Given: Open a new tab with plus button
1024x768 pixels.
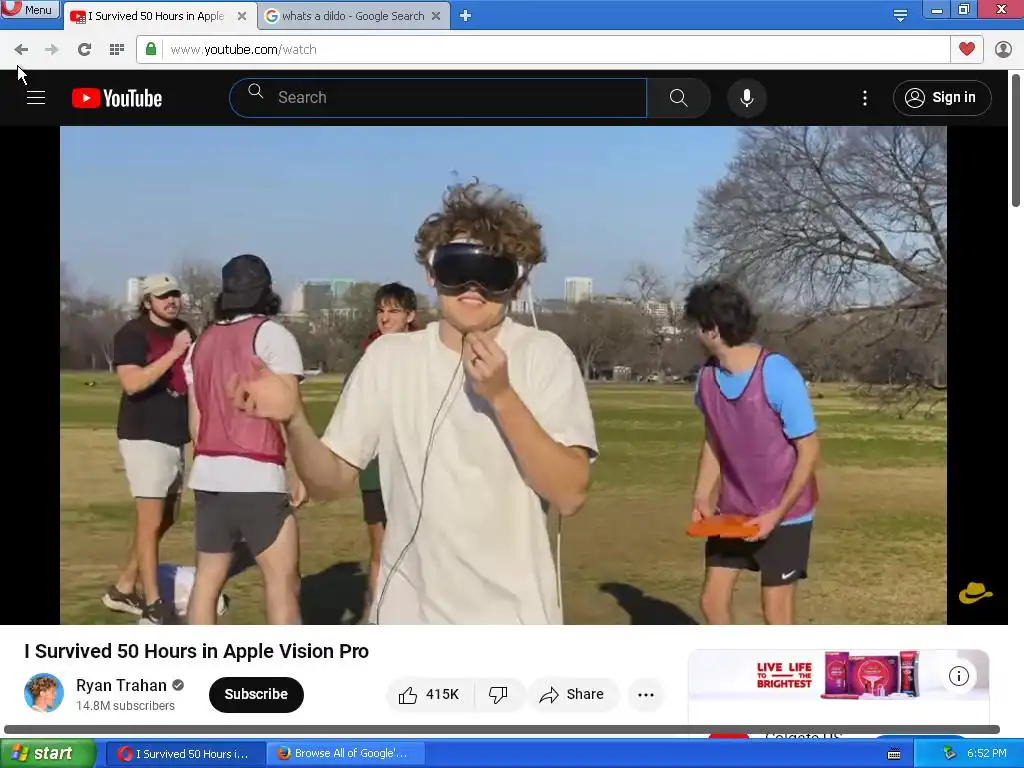Looking at the screenshot, I should point(466,16).
